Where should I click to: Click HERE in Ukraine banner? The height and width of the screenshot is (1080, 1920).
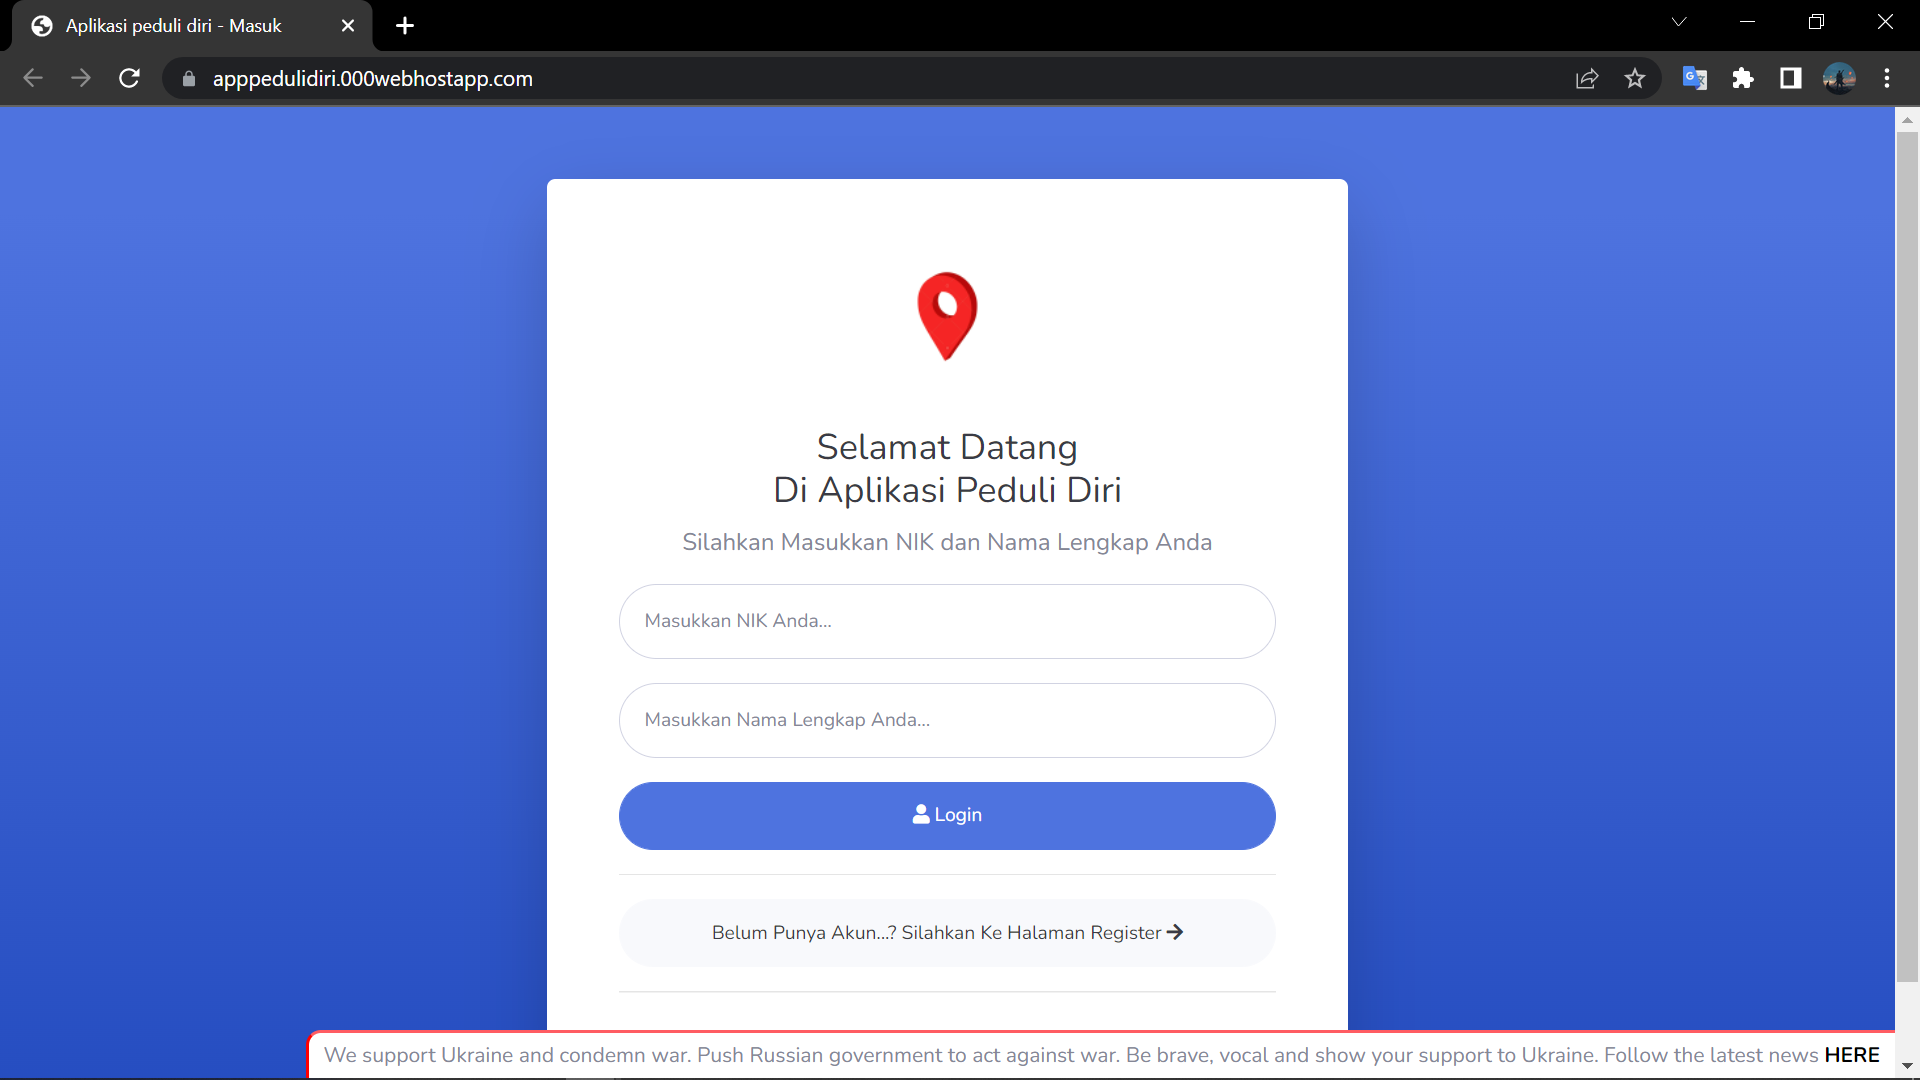pyautogui.click(x=1851, y=1055)
